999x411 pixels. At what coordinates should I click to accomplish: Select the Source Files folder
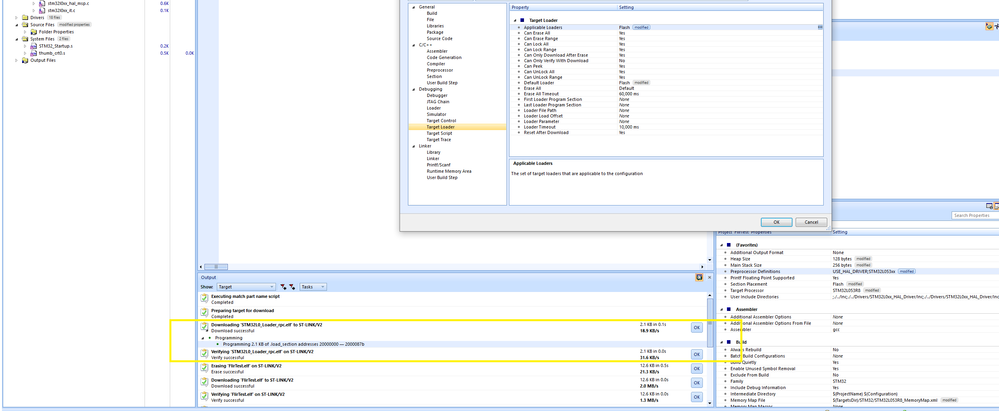coord(42,25)
